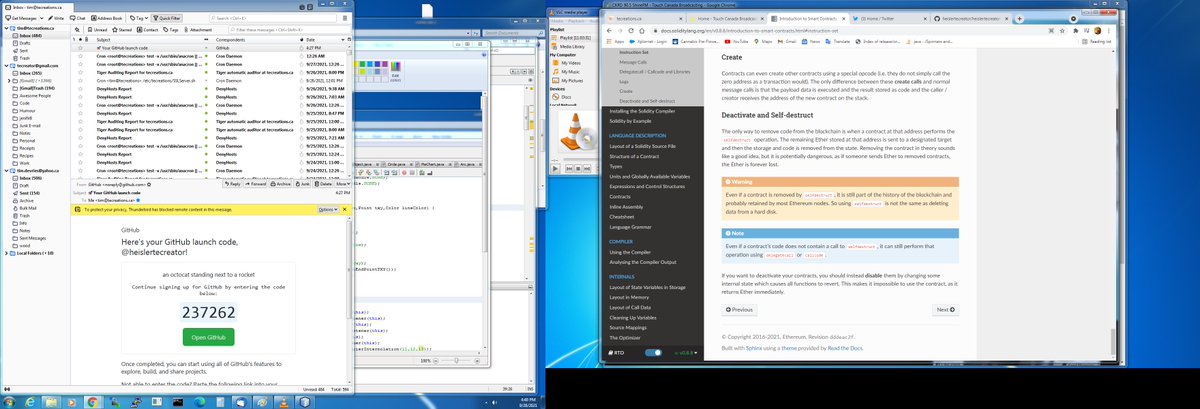This screenshot has height=409, width=1200.
Task: Click the Chrome address bar
Action: (860, 31)
